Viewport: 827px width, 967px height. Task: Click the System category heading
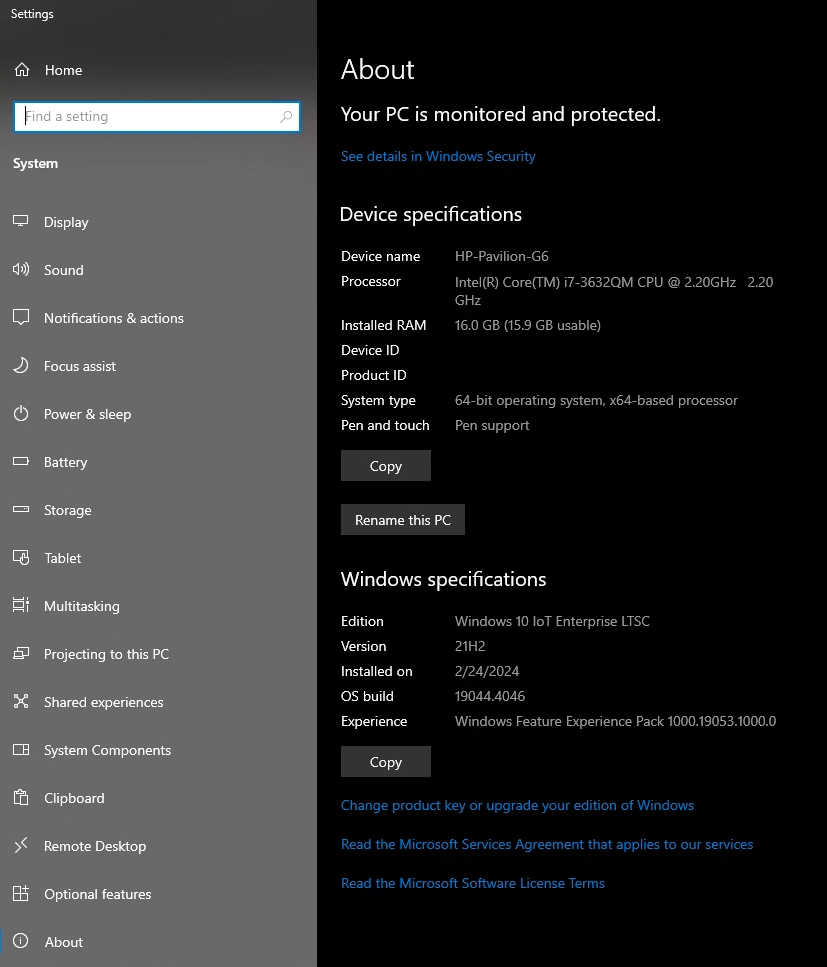click(x=35, y=163)
